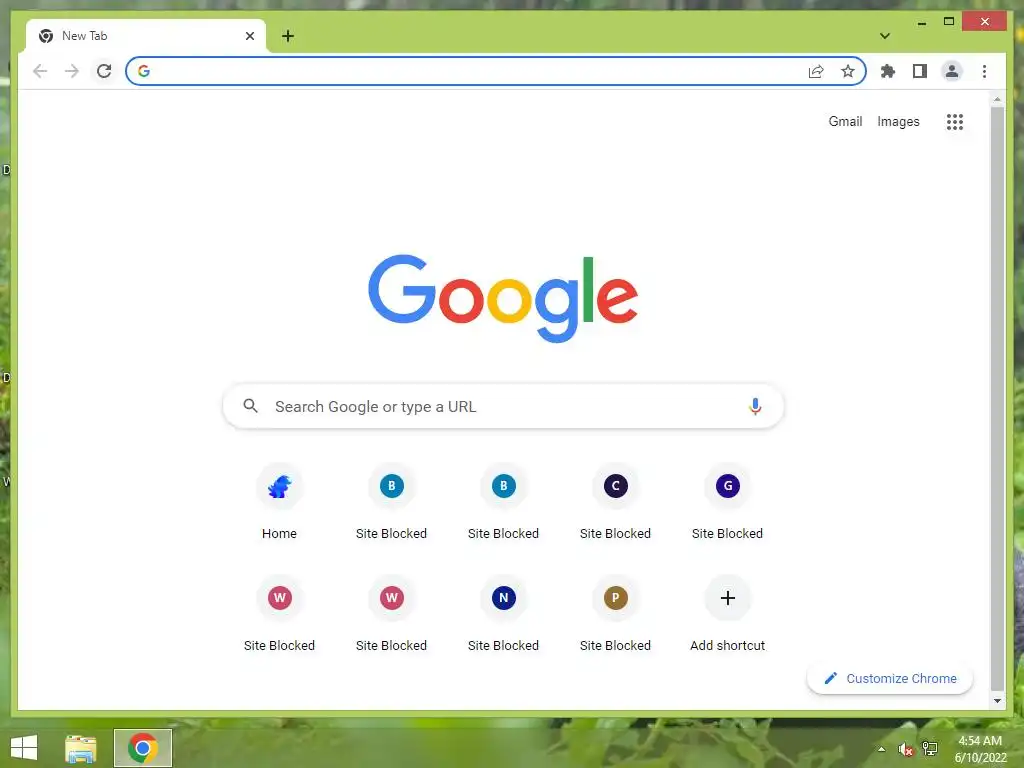Click the Chrome taskbar icon
This screenshot has width=1024, height=768.
click(142, 748)
